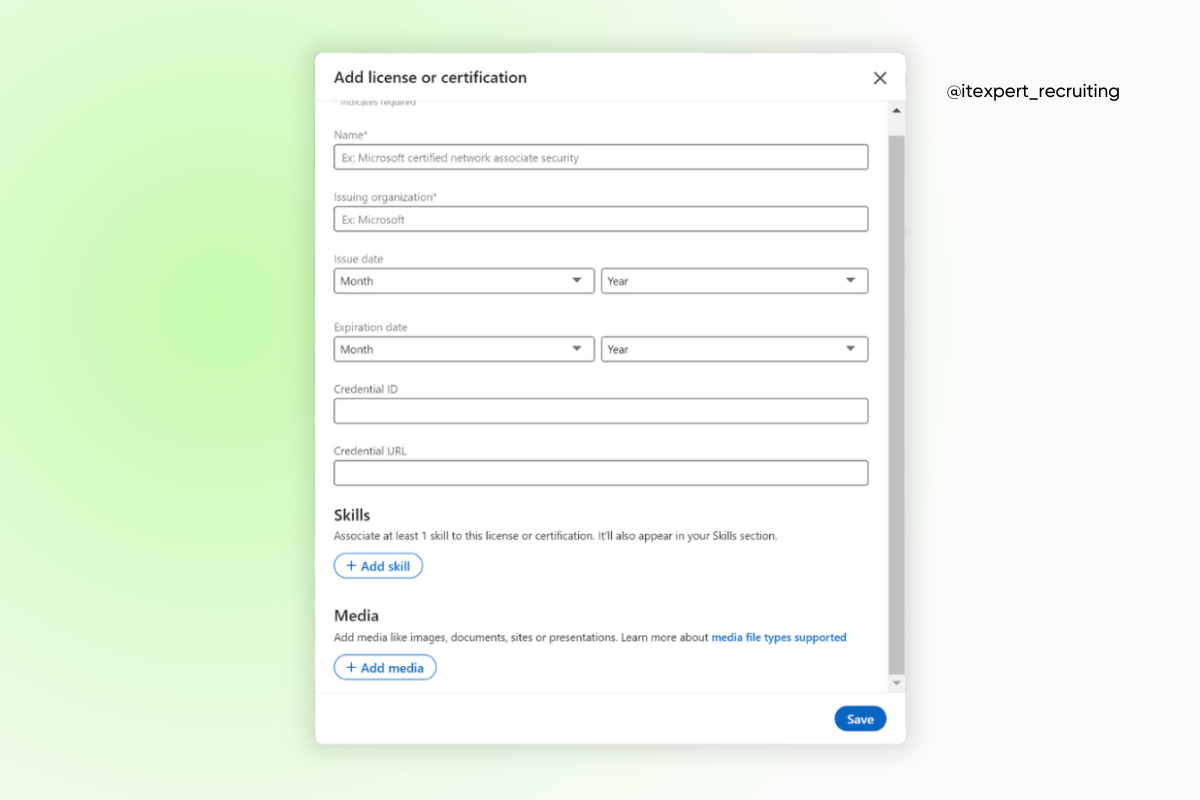Click the Expiration date Year dropdown arrow
Screen dimensions: 1200x800
point(852,348)
